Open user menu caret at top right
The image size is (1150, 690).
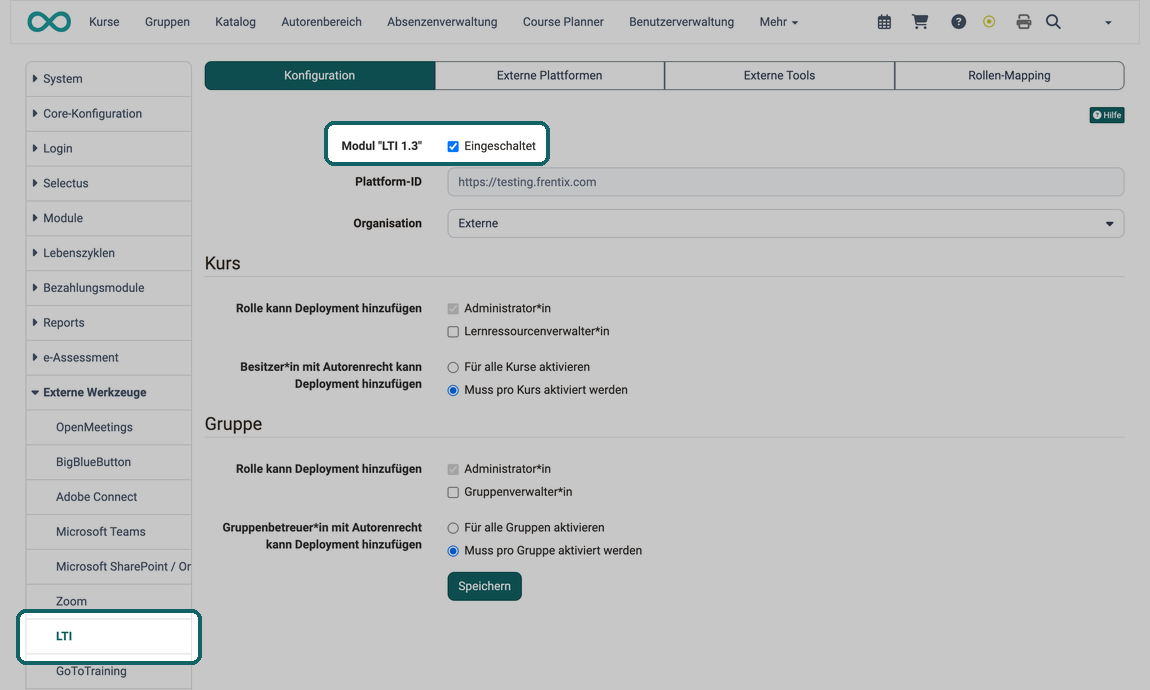click(x=1108, y=23)
